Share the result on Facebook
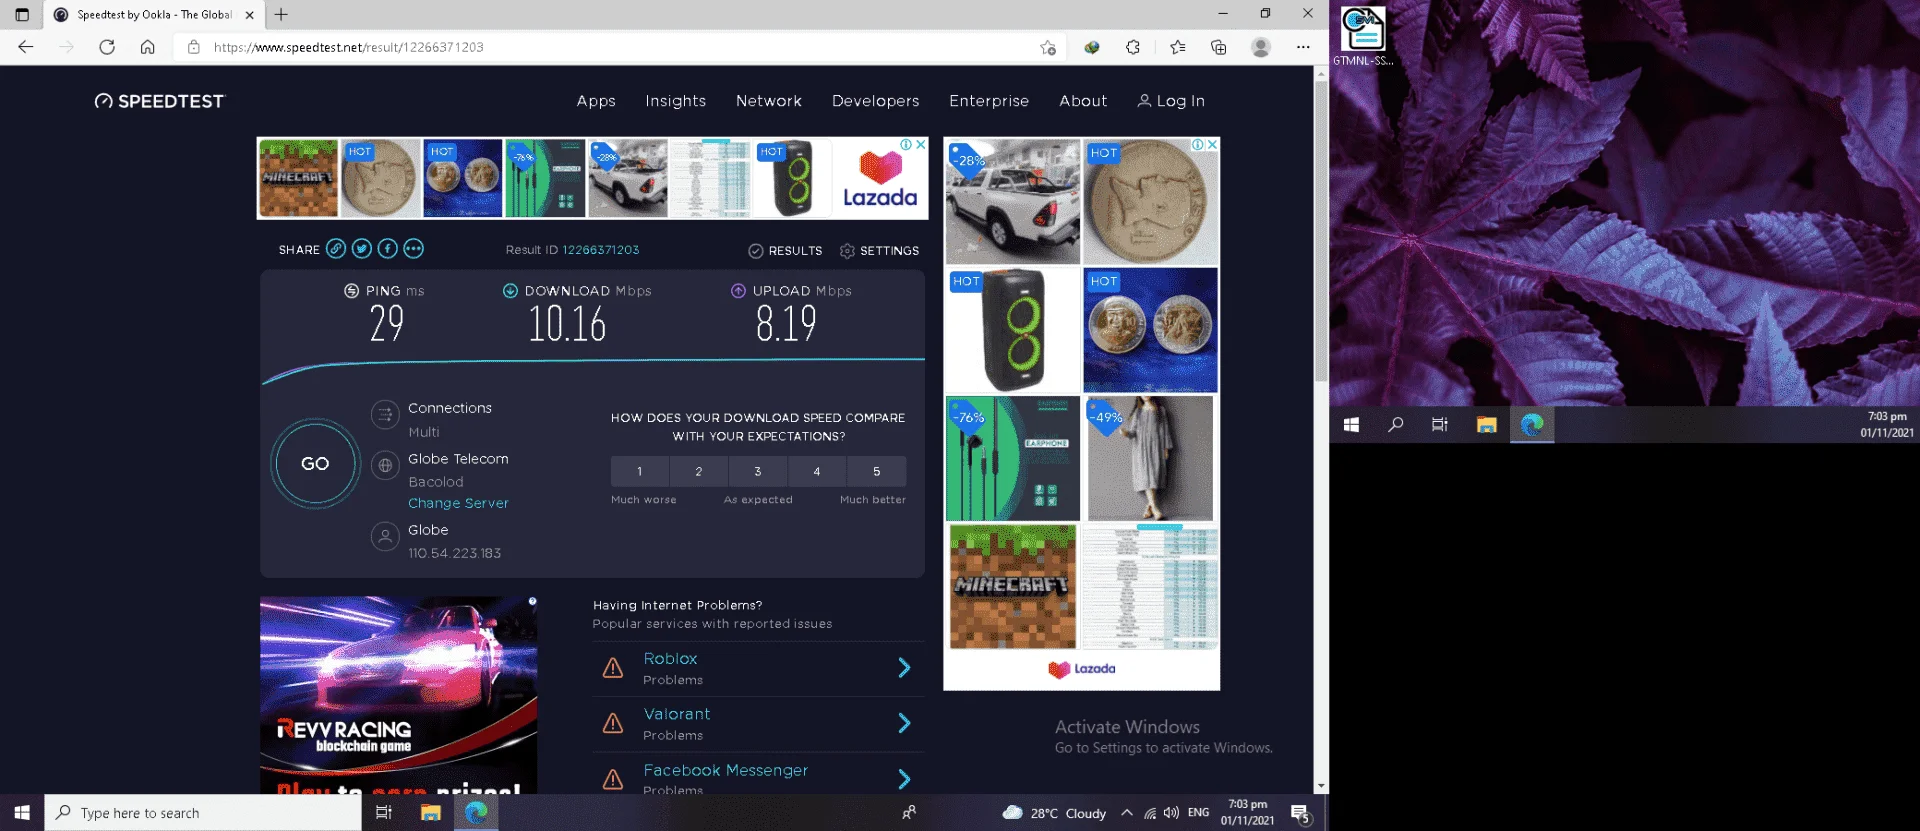Viewport: 1920px width, 831px height. click(x=388, y=249)
